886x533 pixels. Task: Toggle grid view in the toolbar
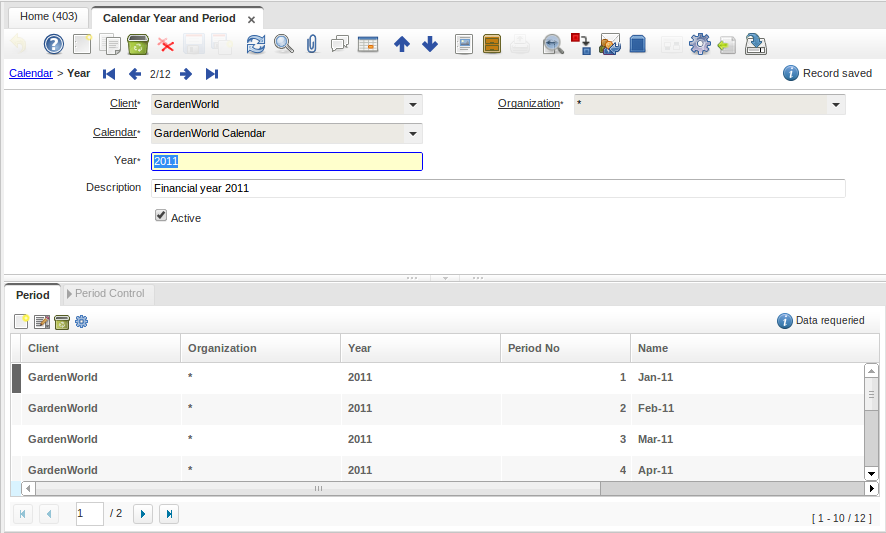click(368, 44)
